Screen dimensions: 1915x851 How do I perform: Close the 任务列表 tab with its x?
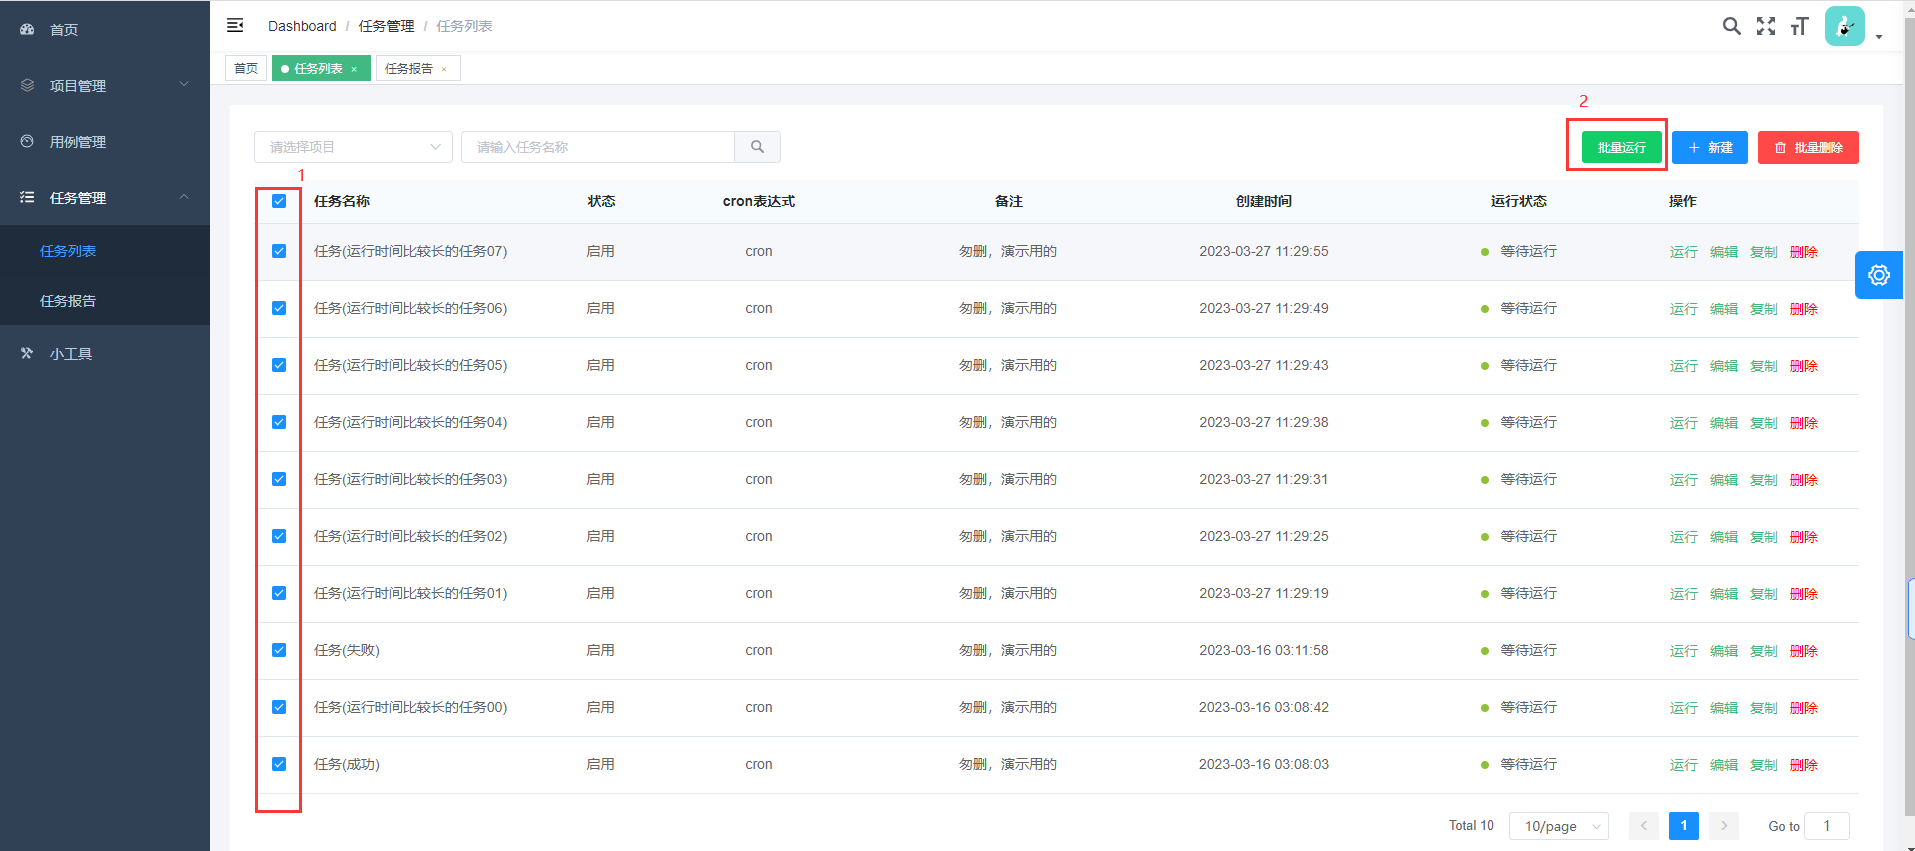tap(354, 69)
